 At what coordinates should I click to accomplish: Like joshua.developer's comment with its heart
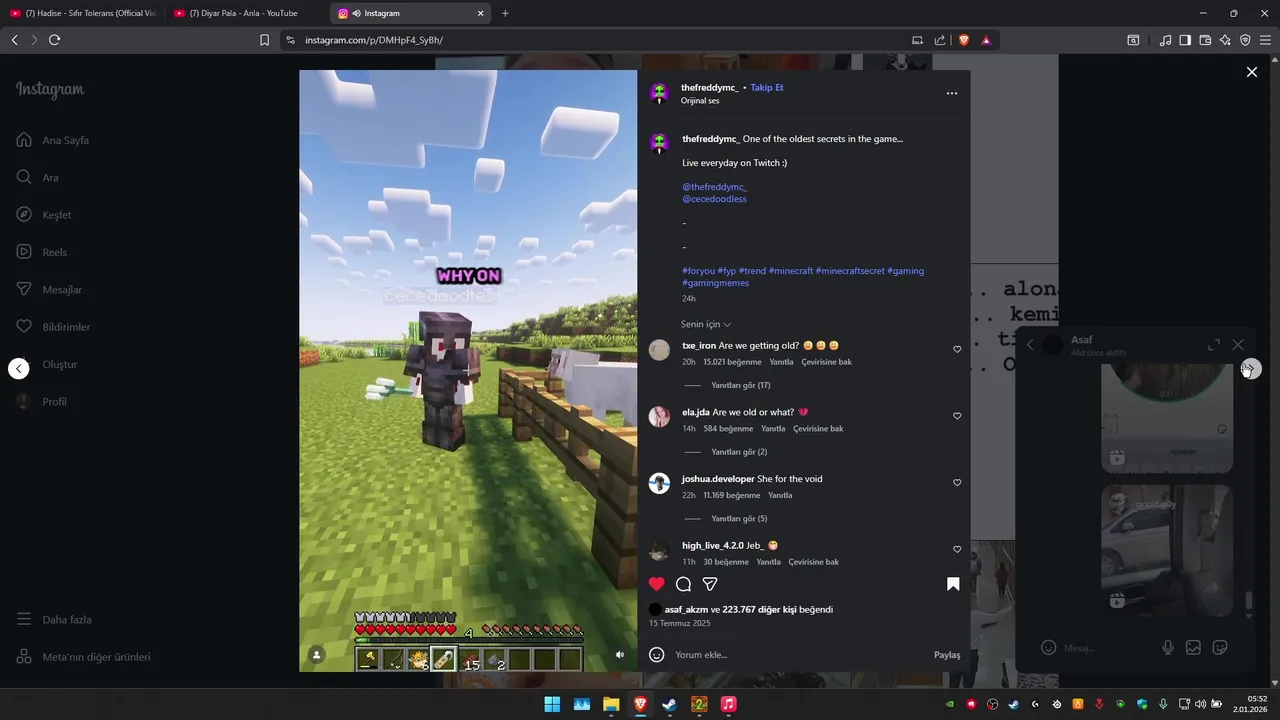click(x=957, y=482)
